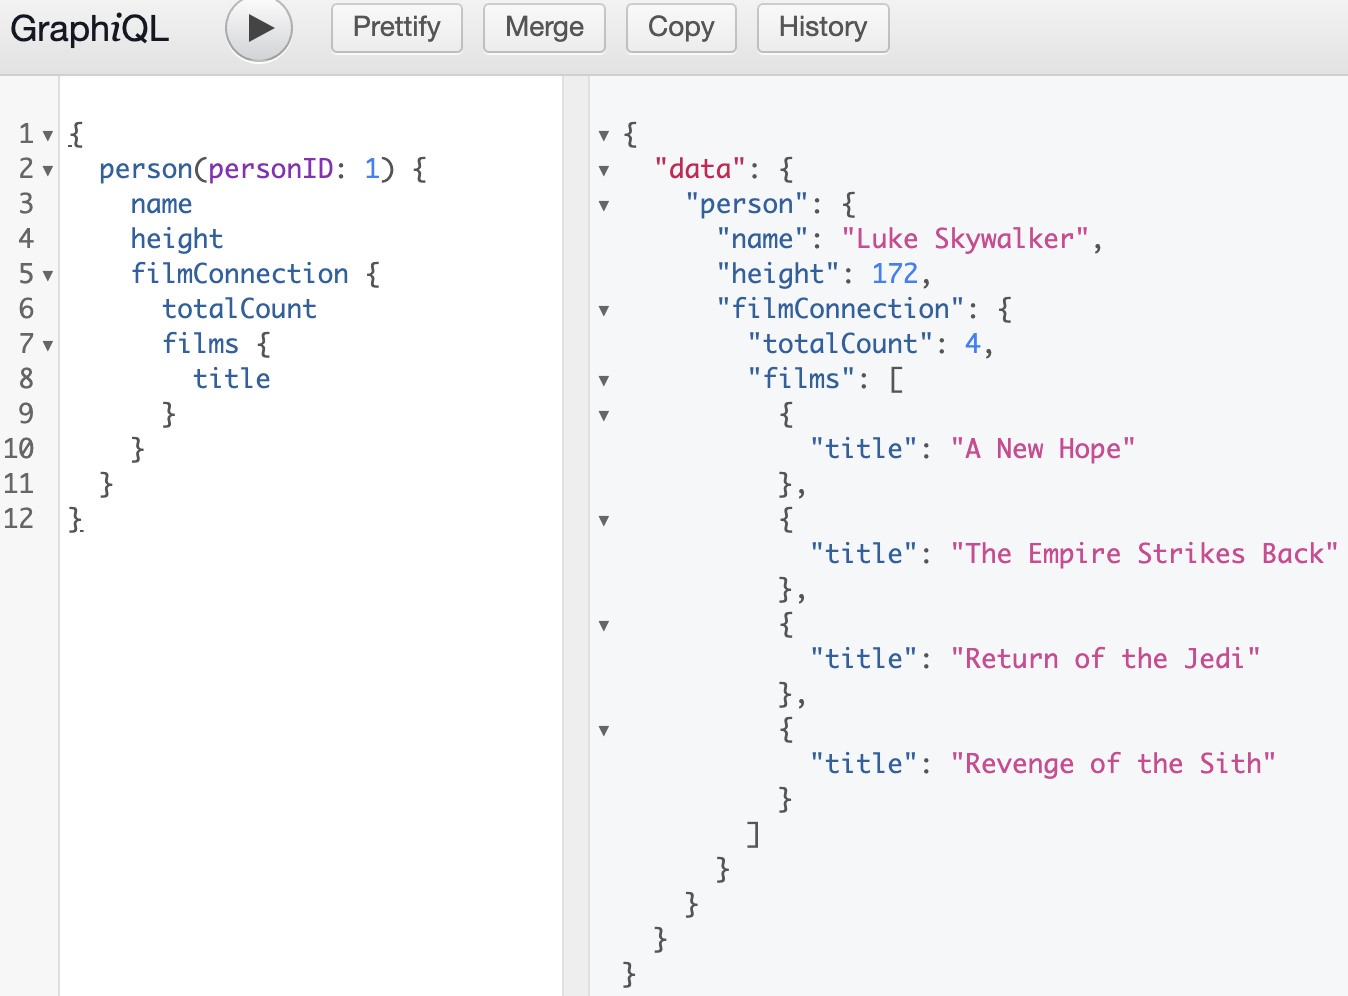Viewport: 1348px width, 996px height.
Task: Collapse the film object containing Revenge of the Sith
Action: tap(604, 730)
